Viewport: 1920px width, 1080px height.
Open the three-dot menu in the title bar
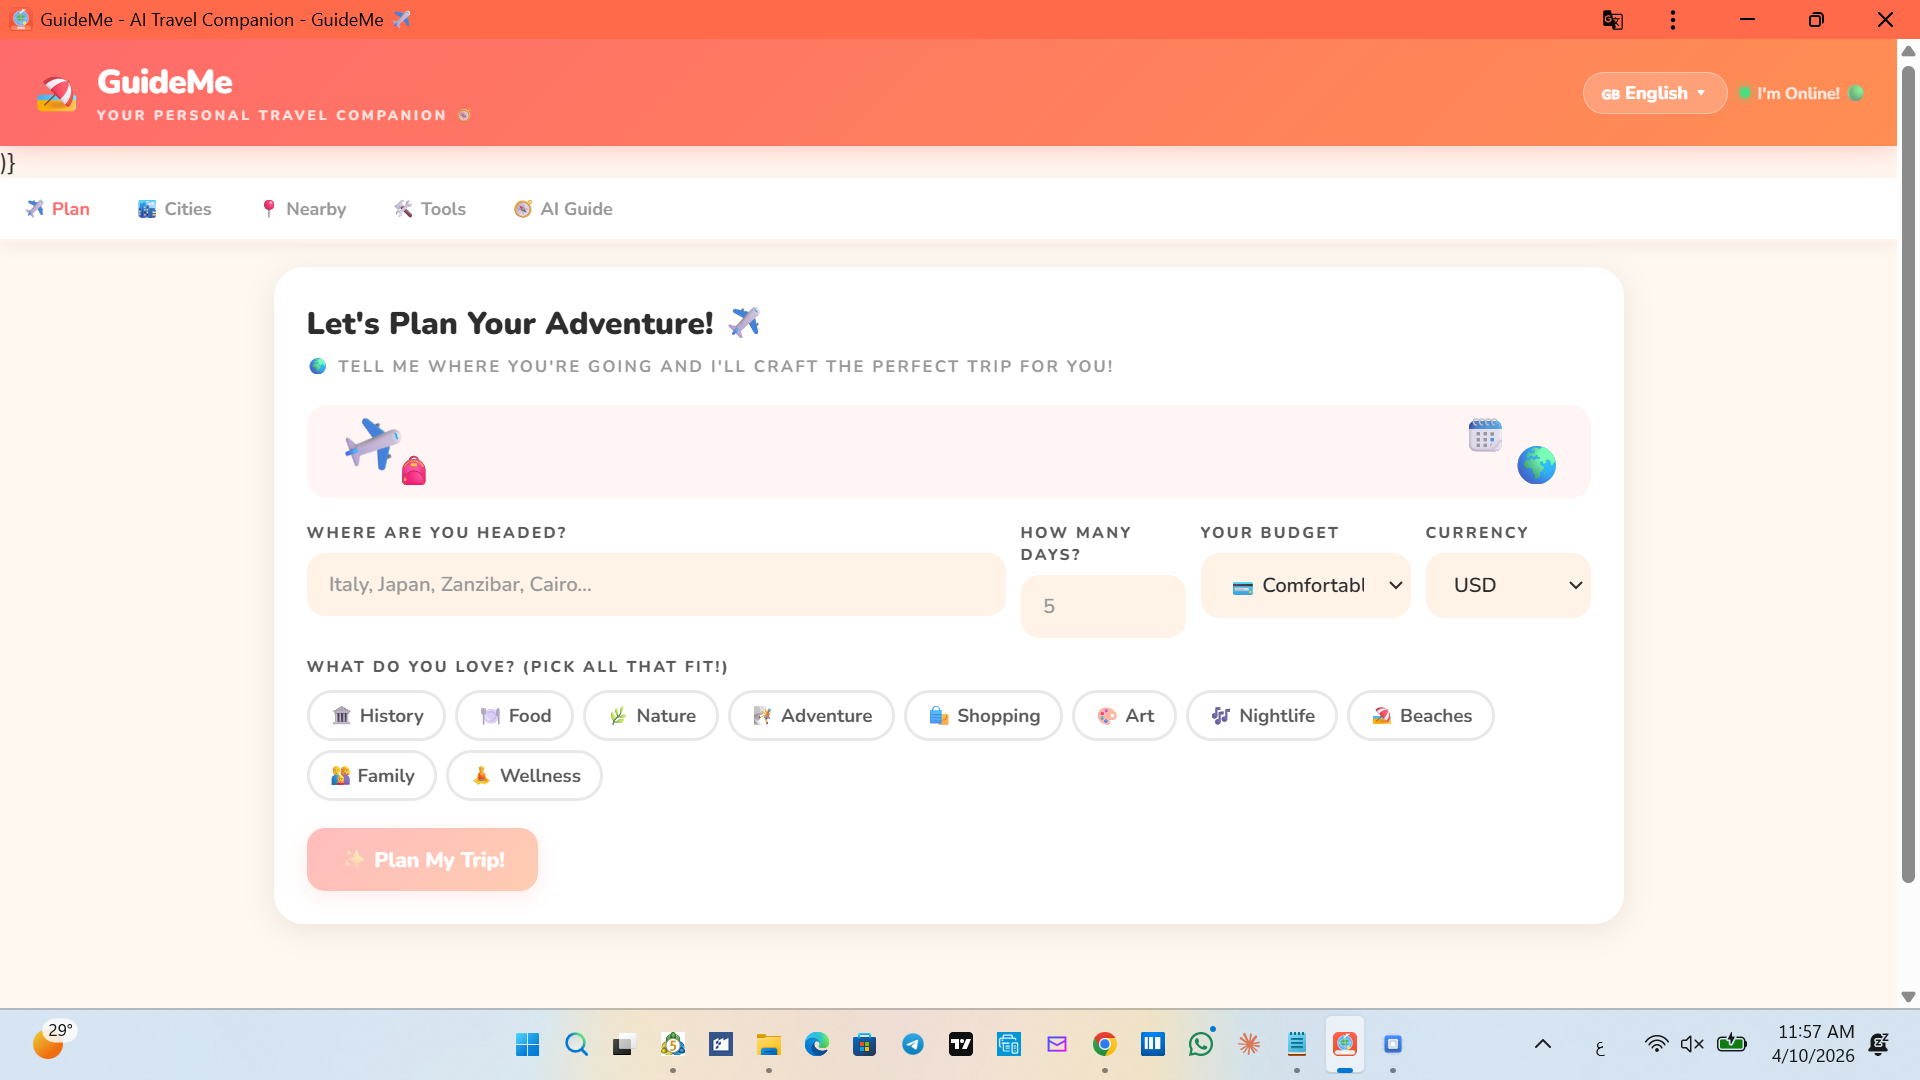point(1672,19)
